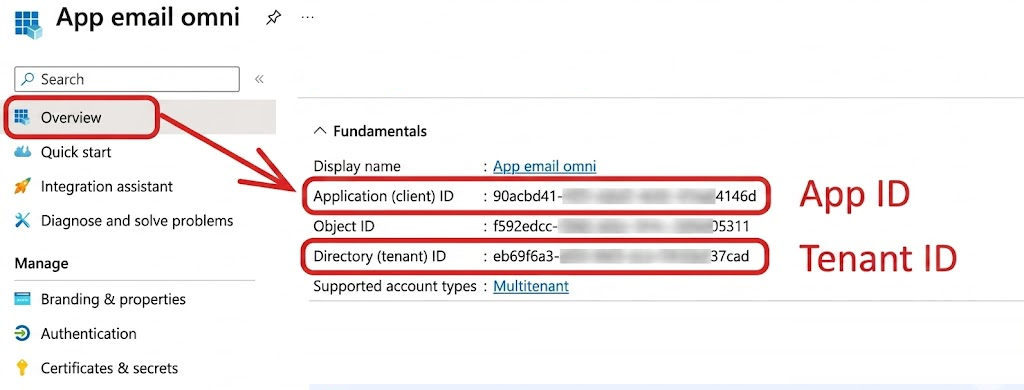Open Branding & properties
Viewport: 1024px width, 390px height.
tap(113, 299)
